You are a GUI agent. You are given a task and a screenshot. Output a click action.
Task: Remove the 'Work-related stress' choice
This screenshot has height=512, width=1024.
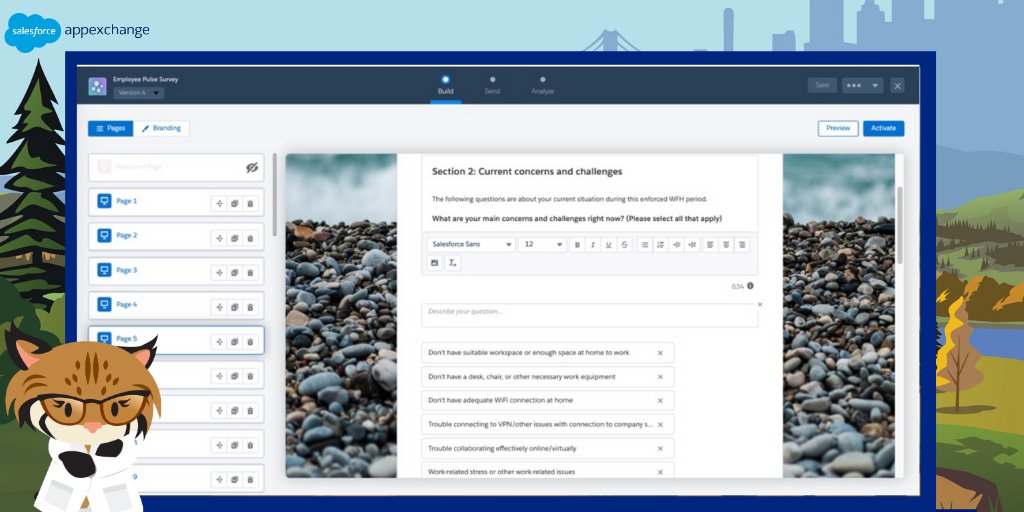coord(660,472)
